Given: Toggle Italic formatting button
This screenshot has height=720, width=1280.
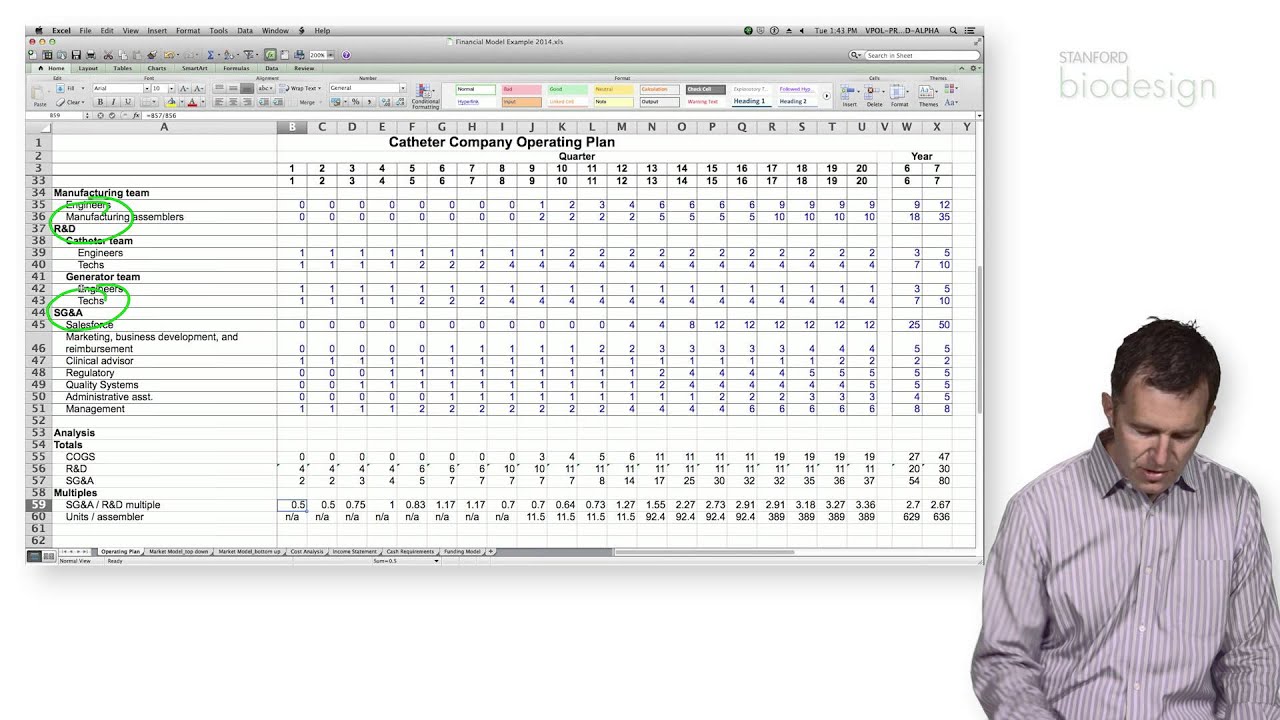Looking at the screenshot, I should click(x=114, y=102).
